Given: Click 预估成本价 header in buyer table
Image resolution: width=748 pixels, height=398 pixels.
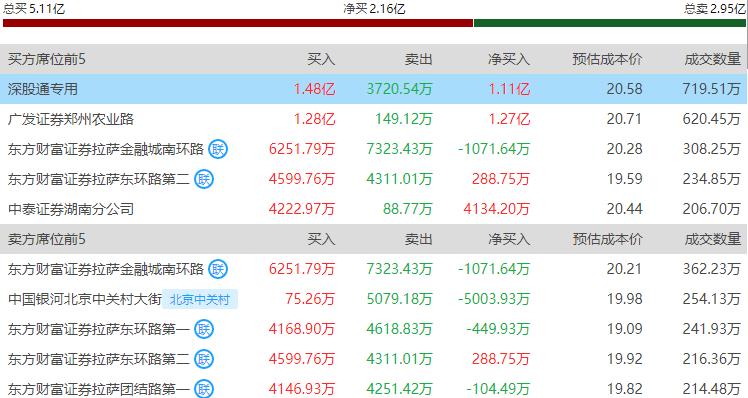Looking at the screenshot, I should point(607,59).
